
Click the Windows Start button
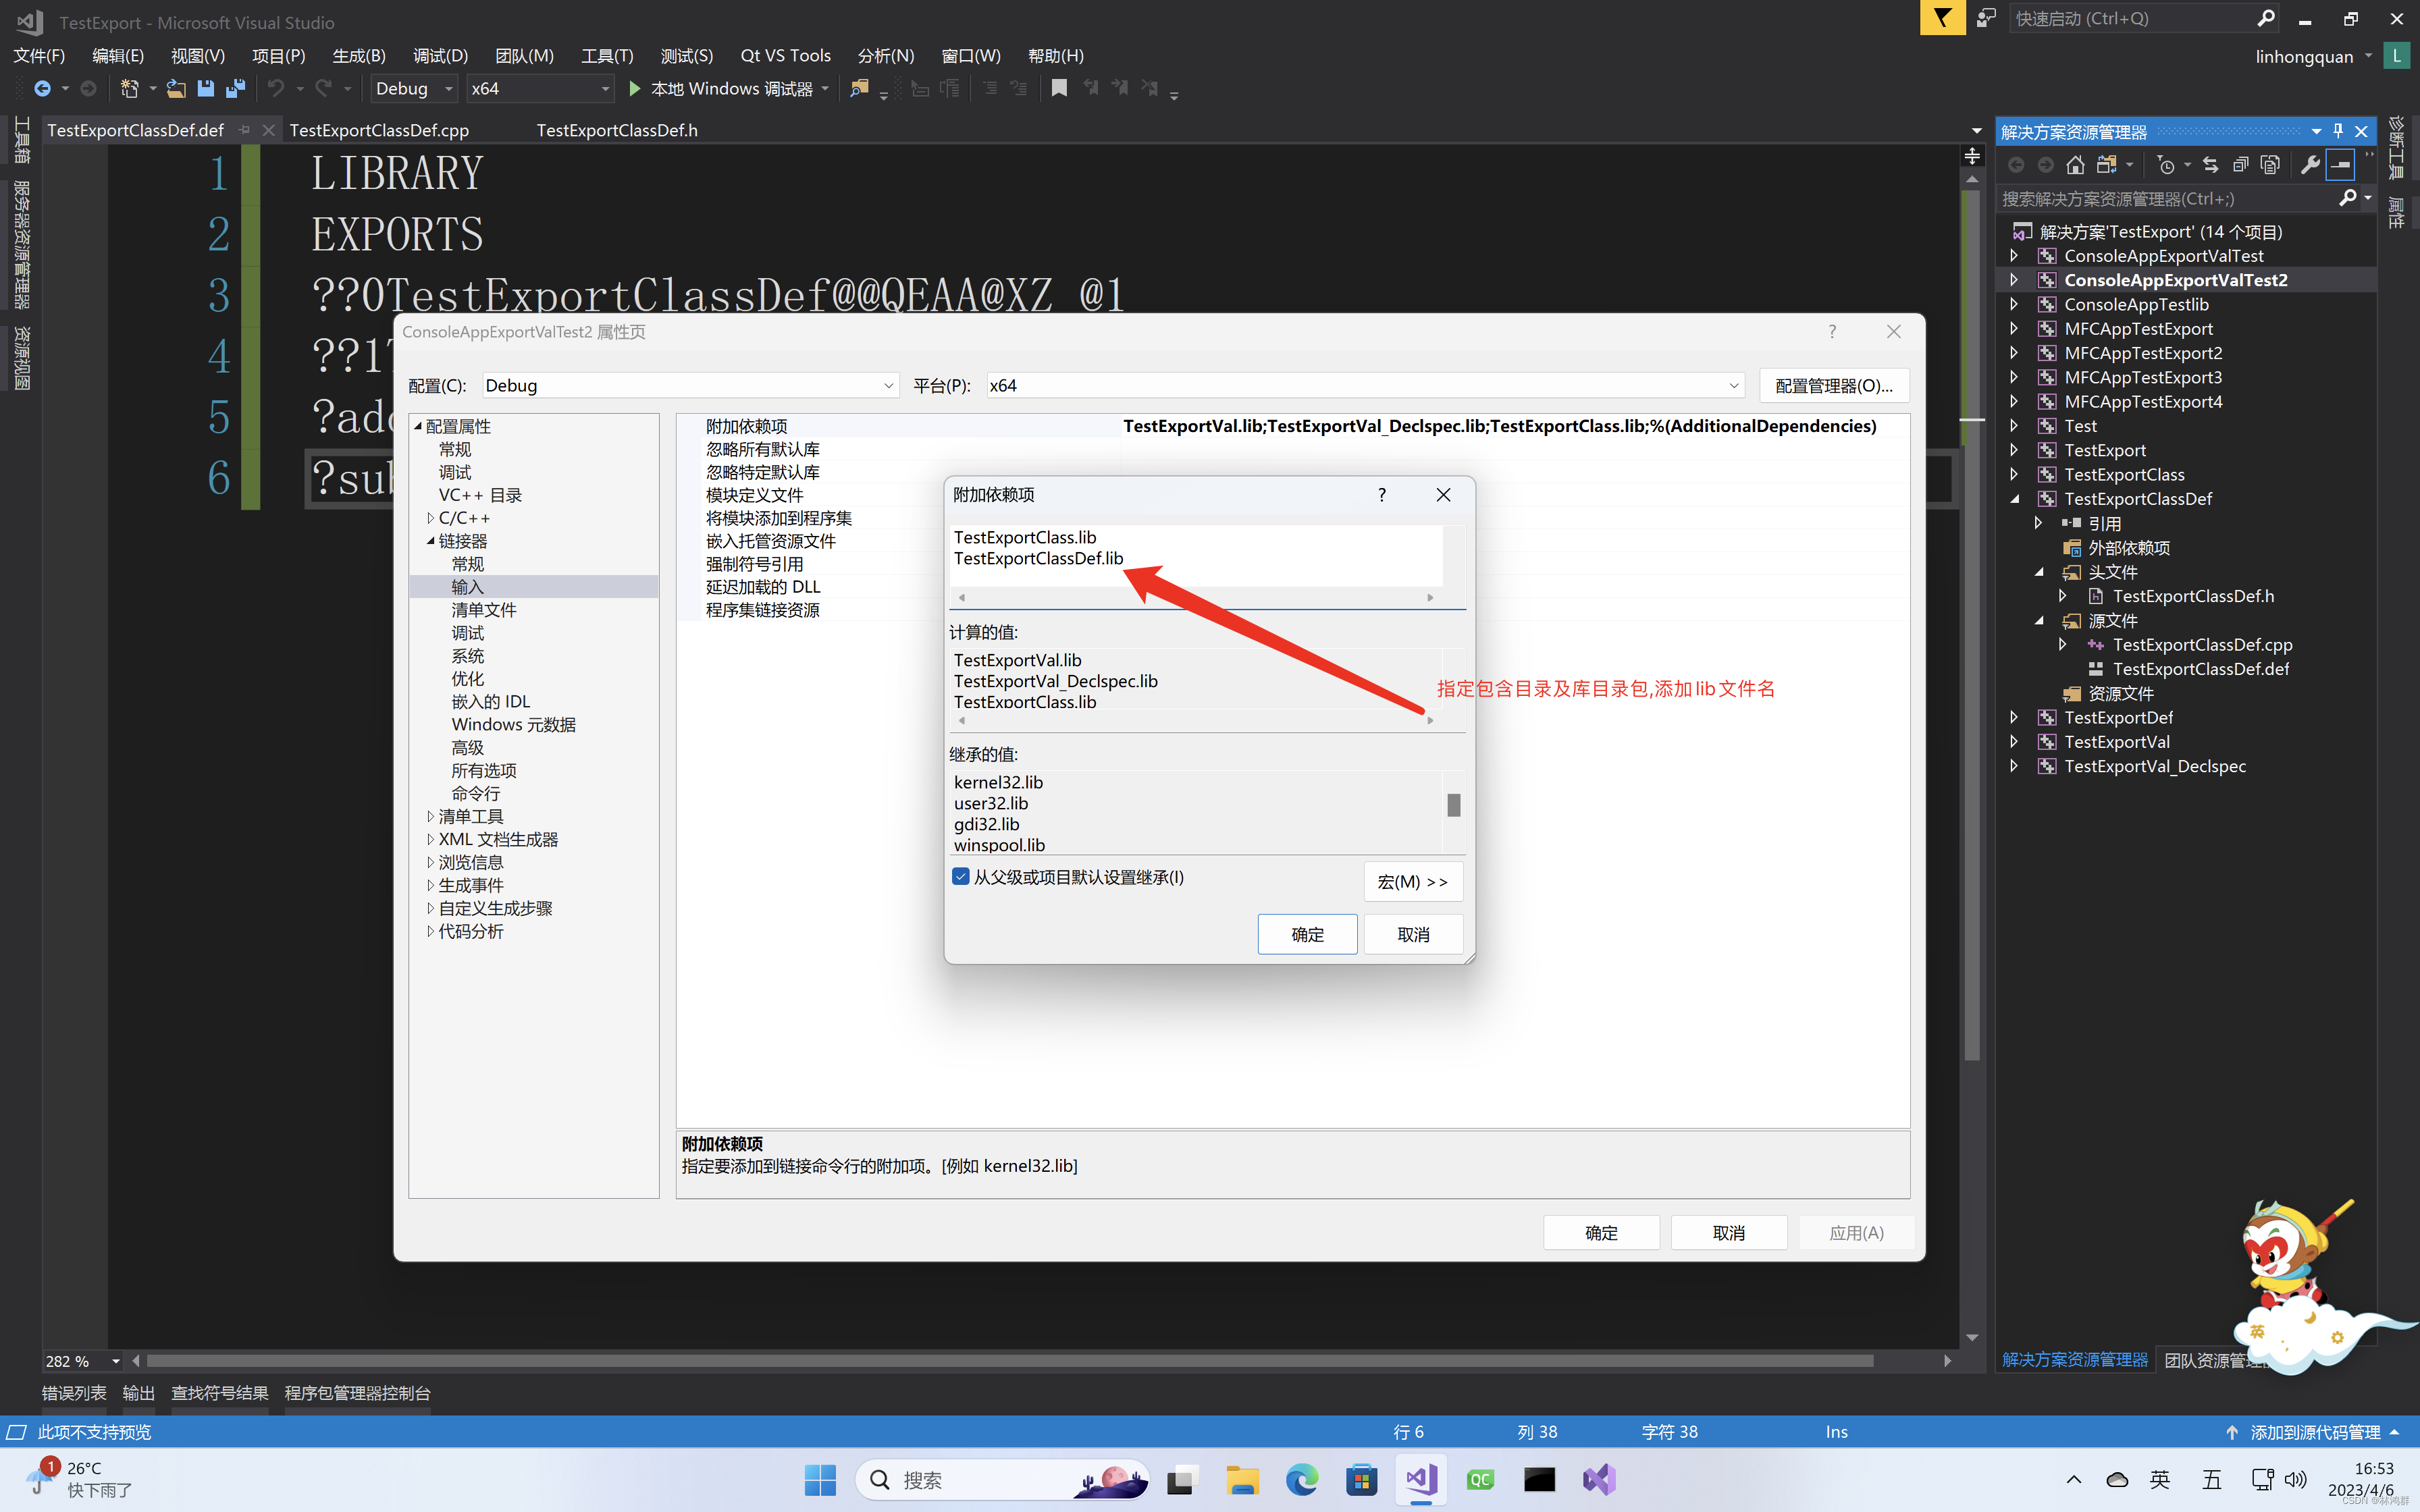pyautogui.click(x=820, y=1480)
